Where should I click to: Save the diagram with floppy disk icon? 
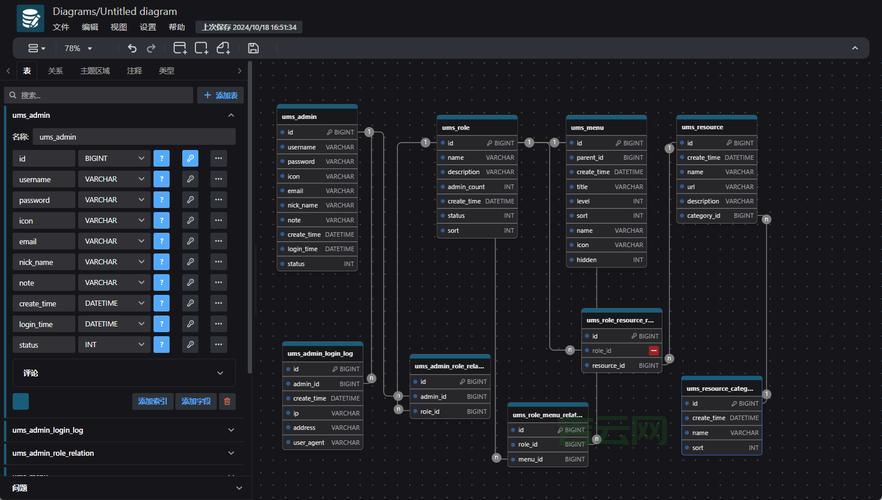[x=253, y=48]
